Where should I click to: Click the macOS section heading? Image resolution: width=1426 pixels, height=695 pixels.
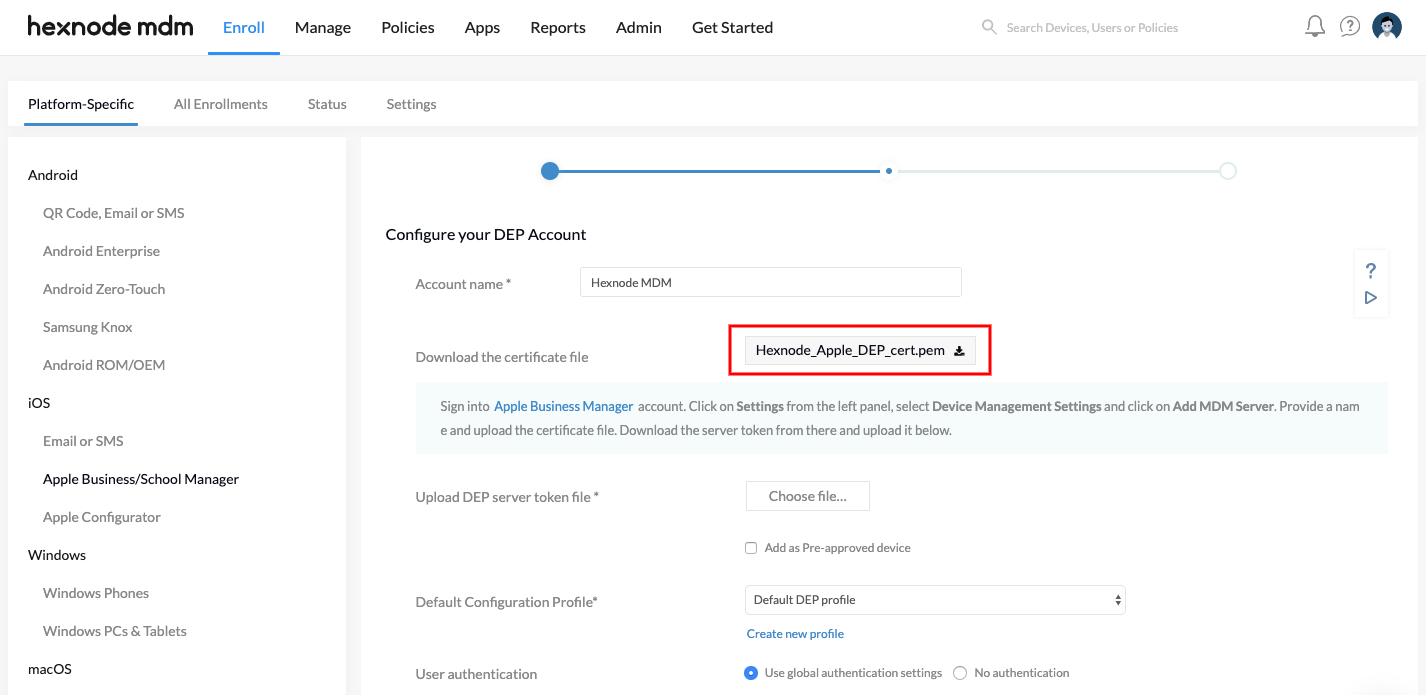tap(50, 669)
